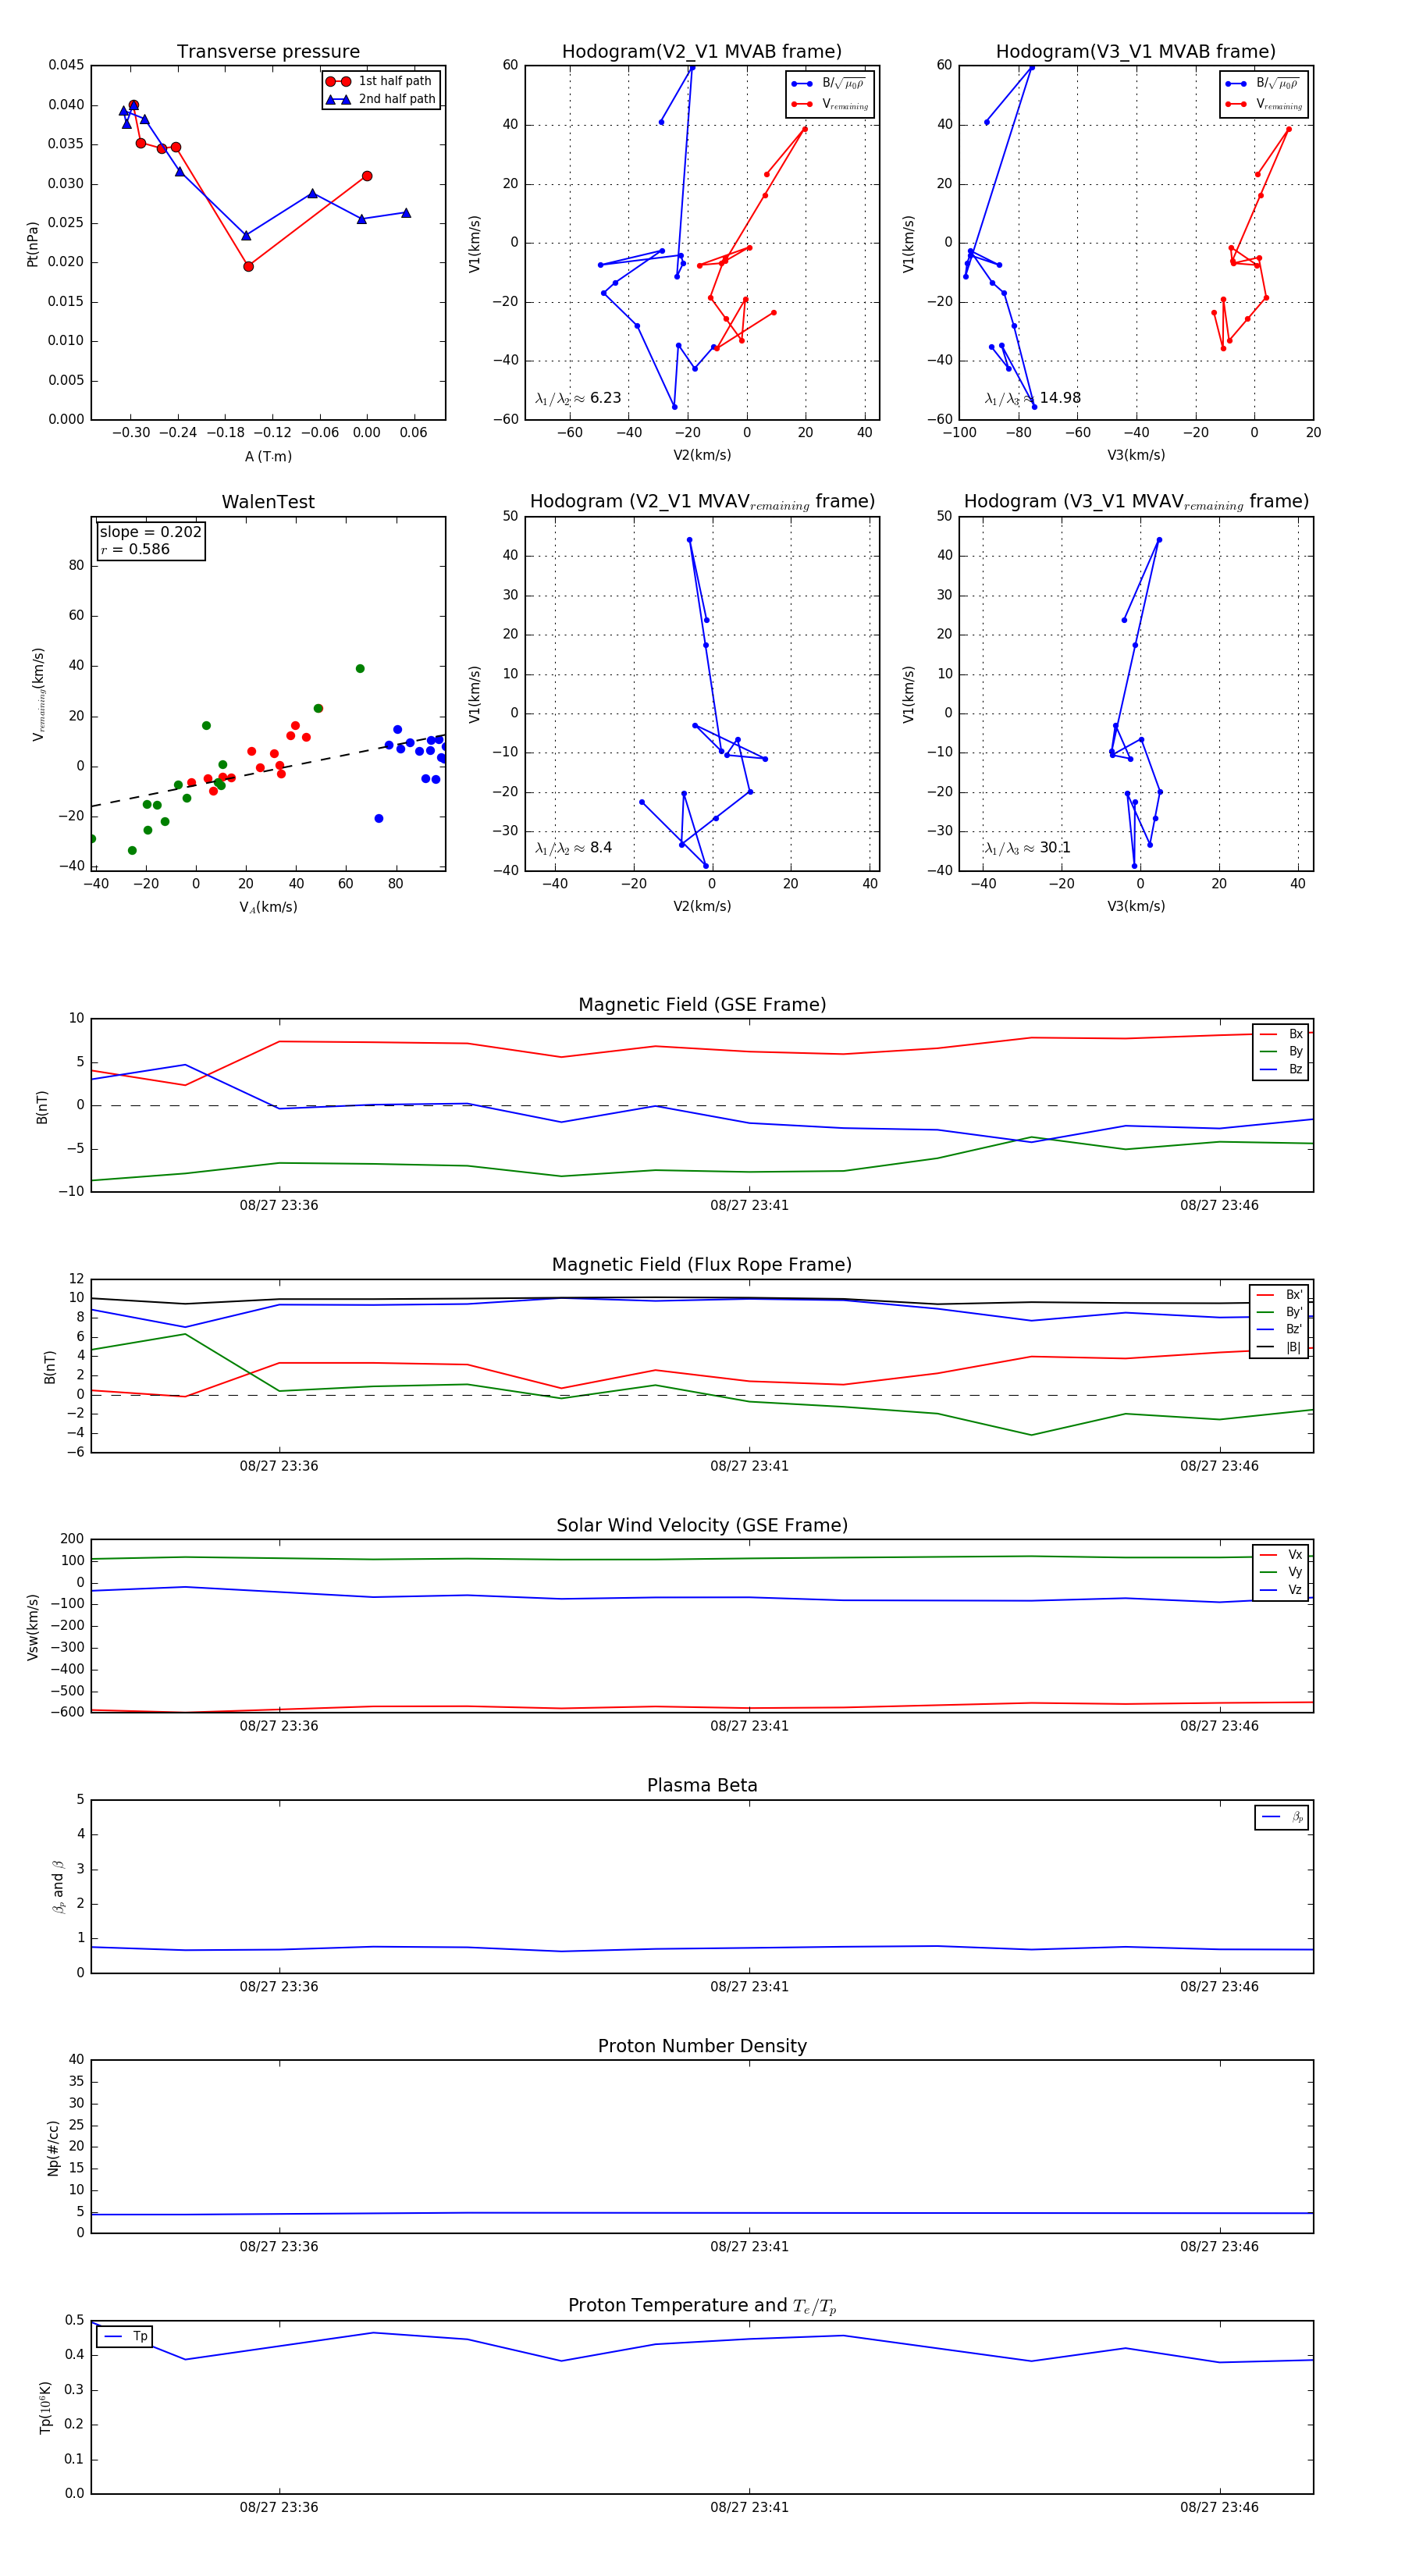Image resolution: width=1405 pixels, height=2576 pixels.
Task: Click the beta_p legend in Plasma Beta panel
Action: (1282, 1817)
